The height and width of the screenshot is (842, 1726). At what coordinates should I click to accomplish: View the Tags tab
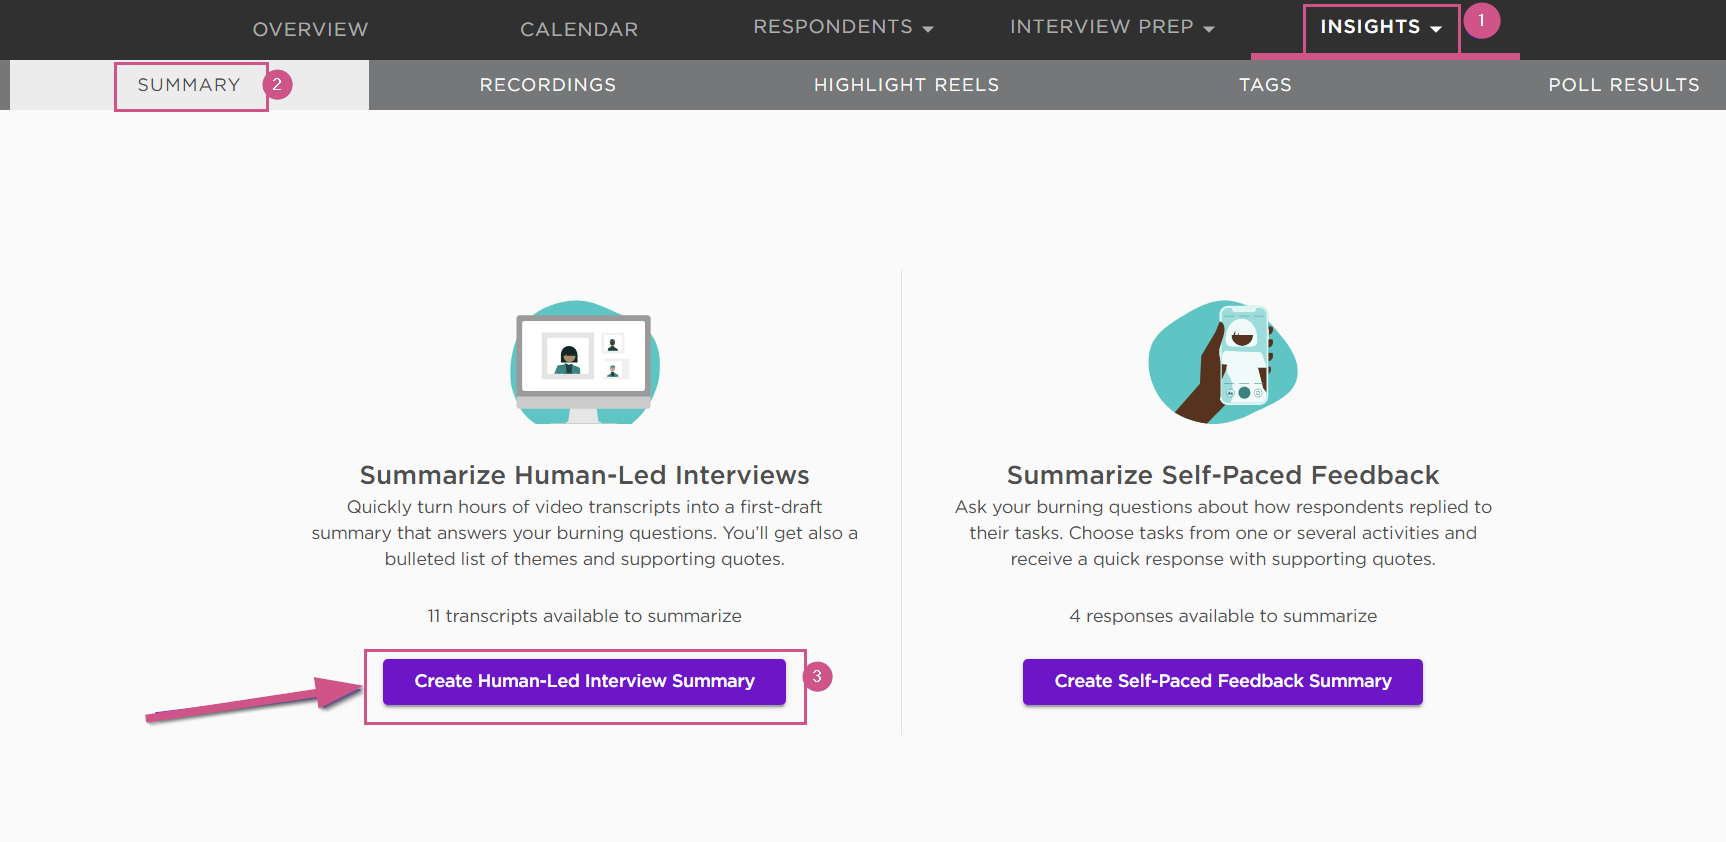click(x=1265, y=85)
